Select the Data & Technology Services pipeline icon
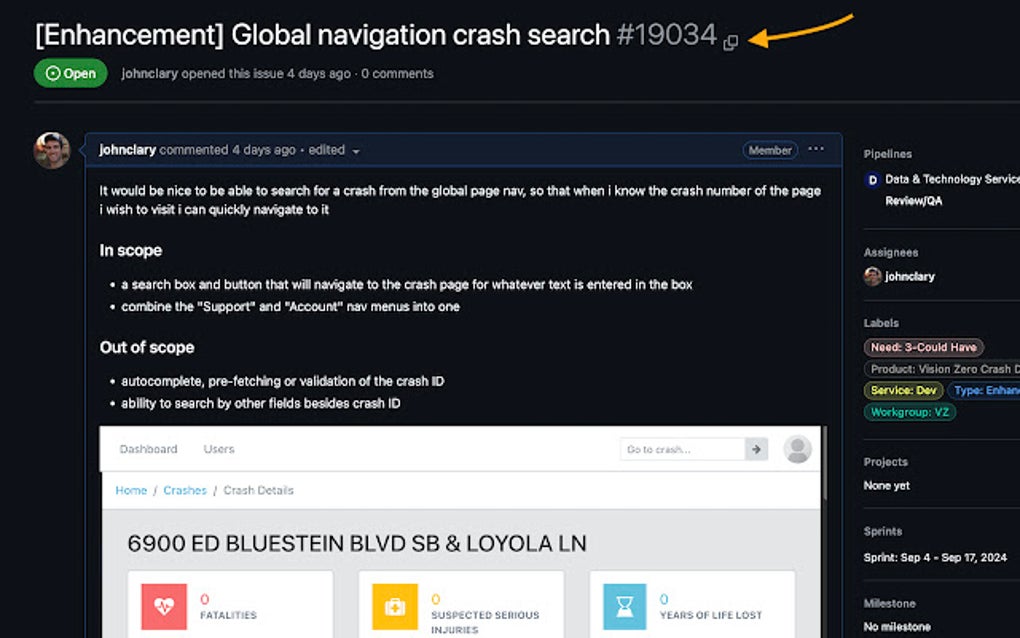Viewport: 1020px width, 638px height. (871, 179)
